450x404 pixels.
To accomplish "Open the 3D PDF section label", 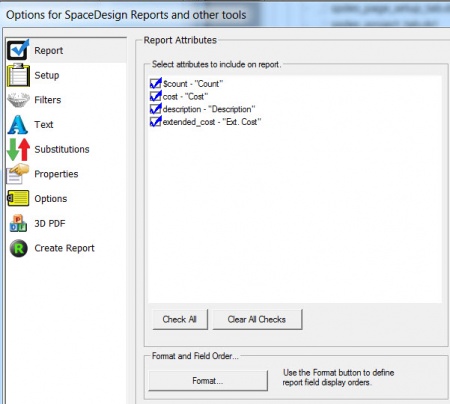I will pos(50,223).
